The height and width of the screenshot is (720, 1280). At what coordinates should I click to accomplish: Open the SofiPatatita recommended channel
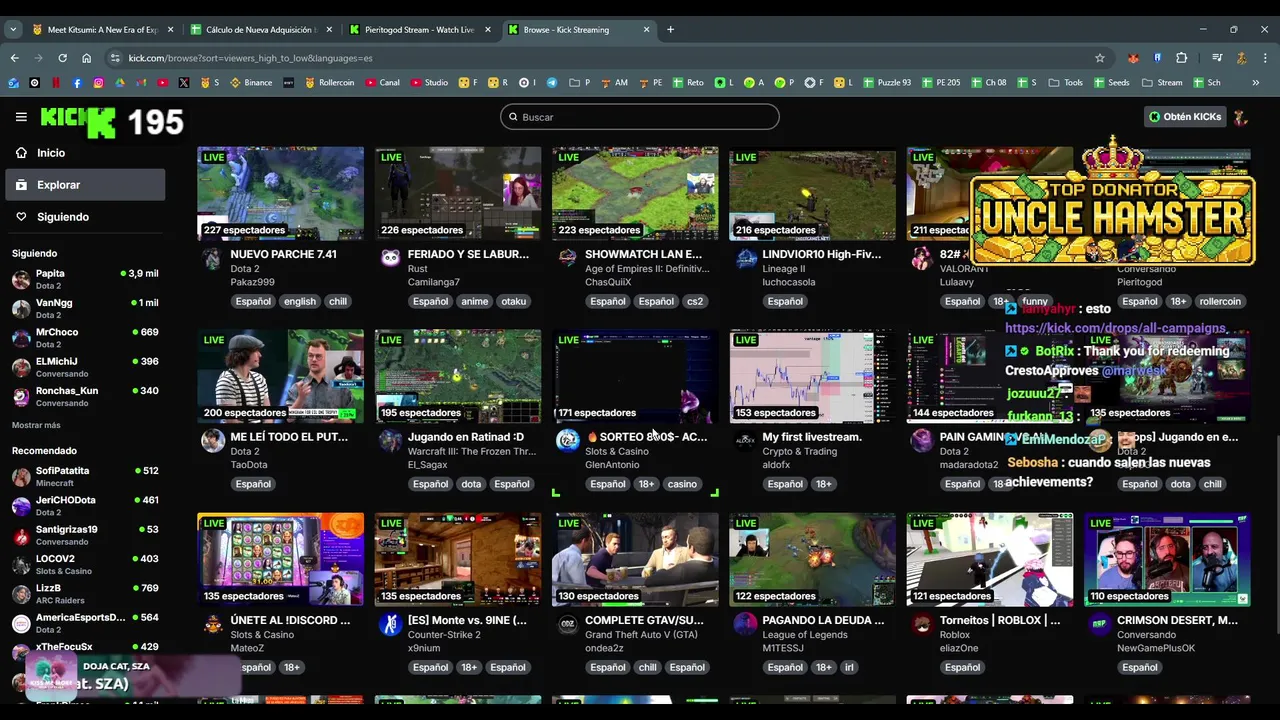[85, 476]
